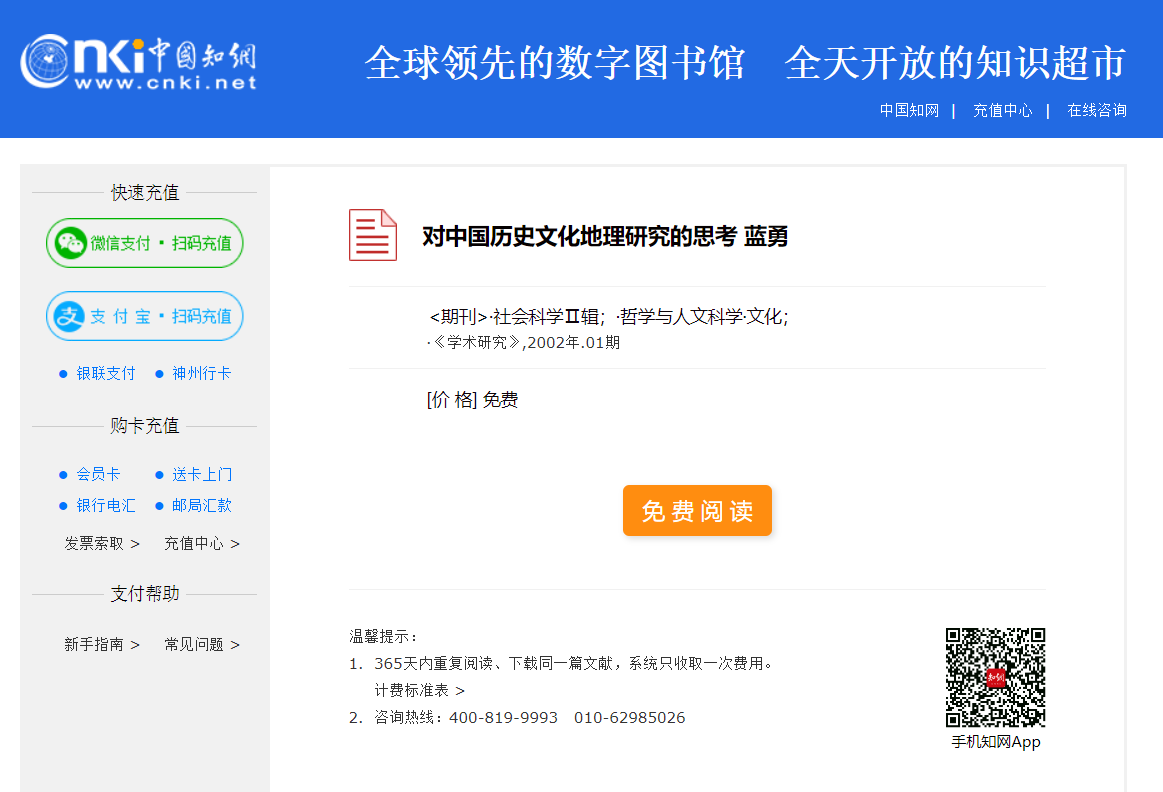Open 新手指南 help page
The image size is (1163, 792).
(102, 645)
